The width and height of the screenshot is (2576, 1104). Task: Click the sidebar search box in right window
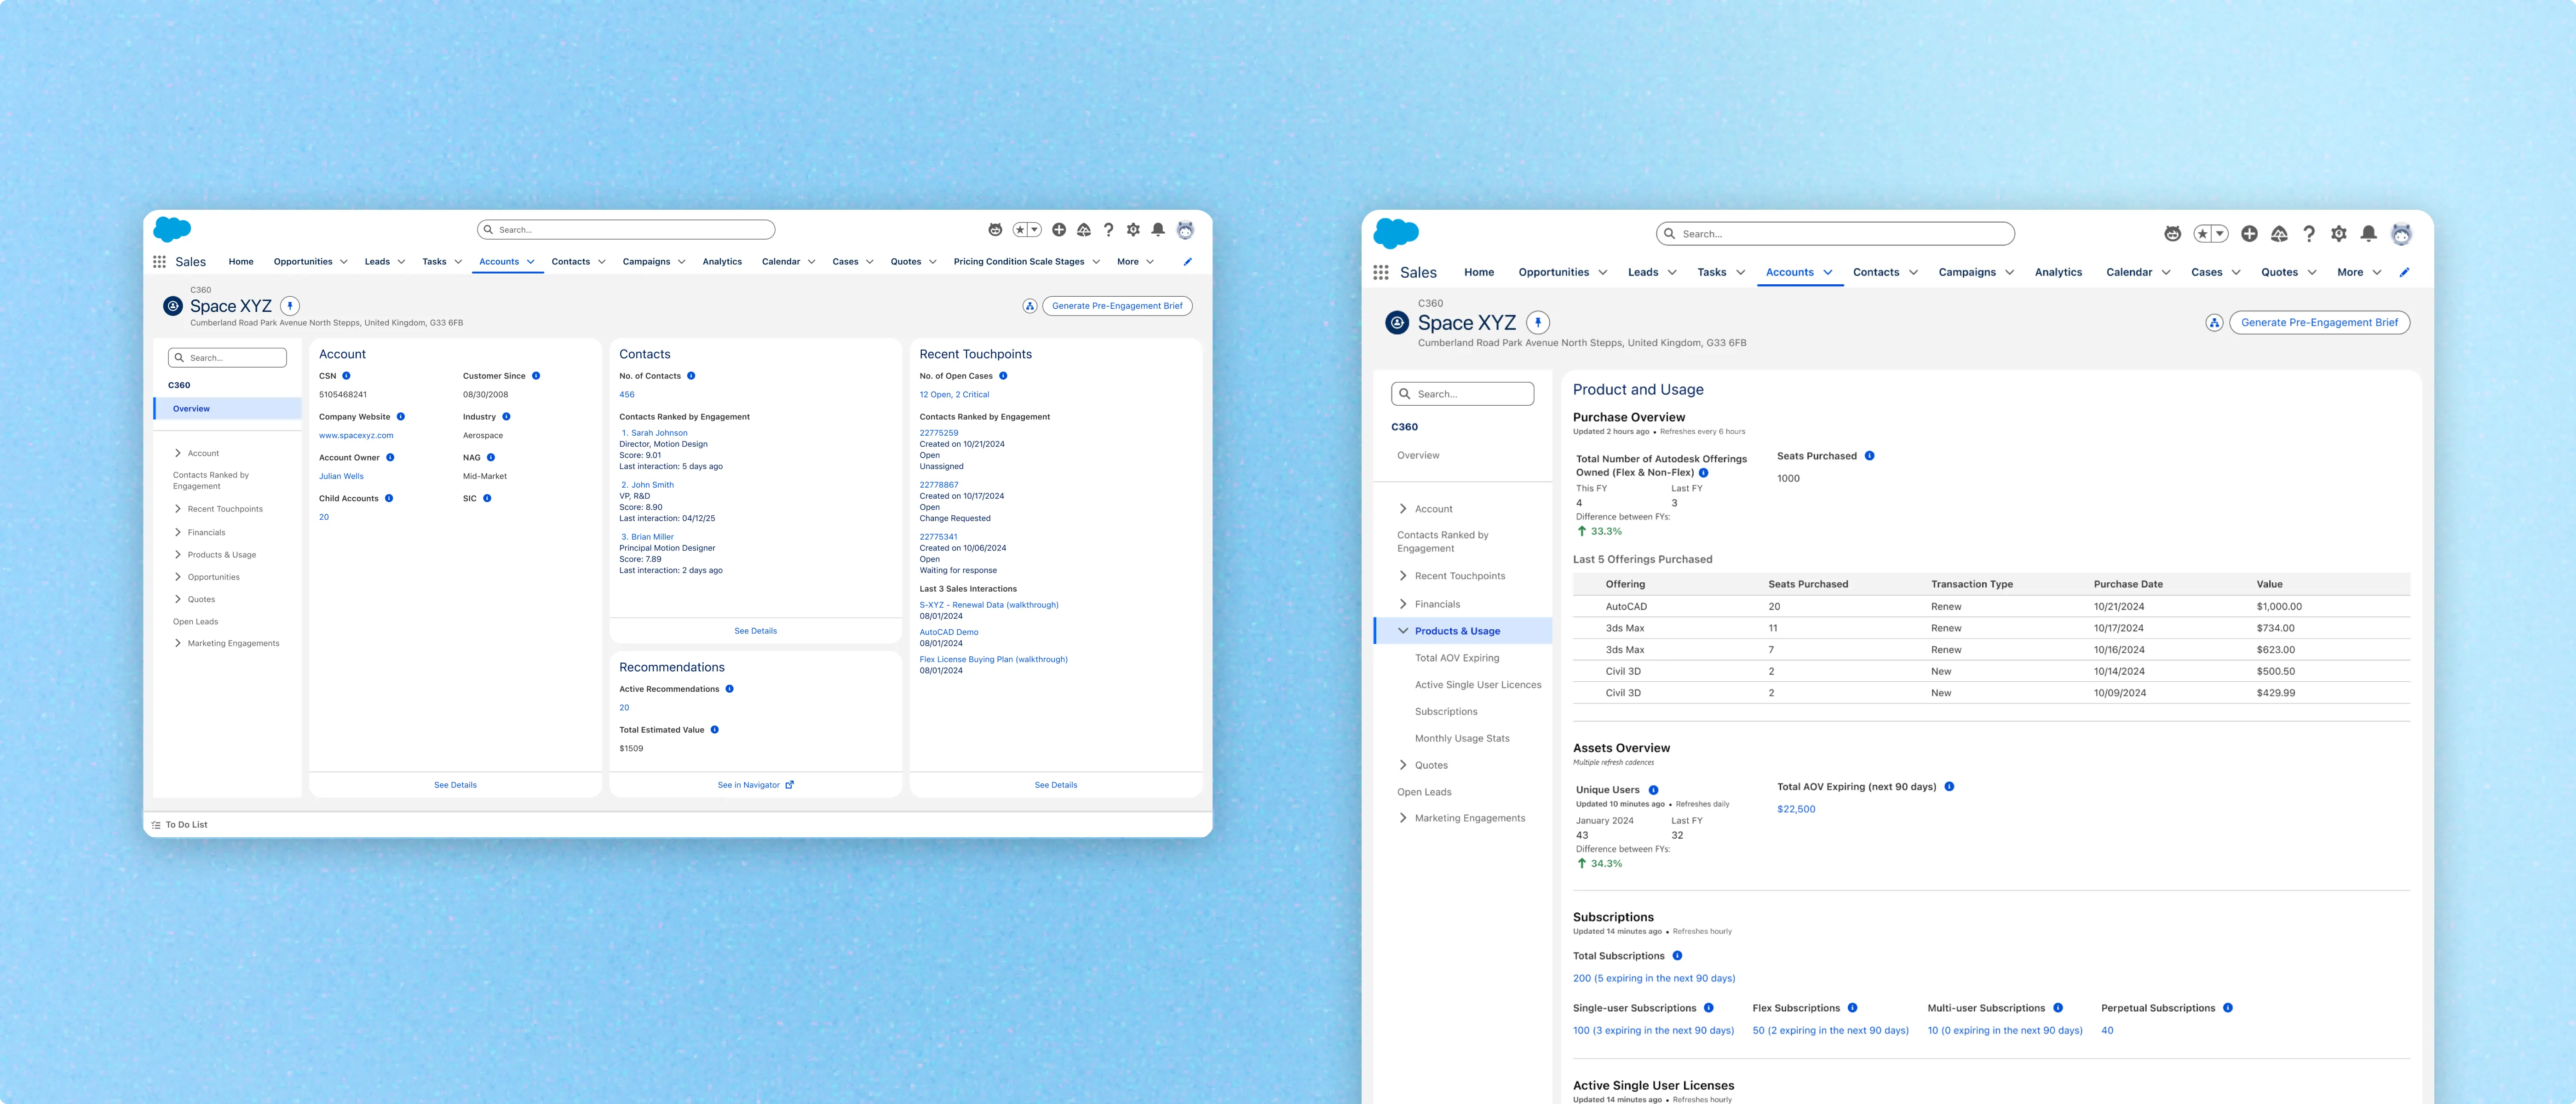tap(1462, 394)
